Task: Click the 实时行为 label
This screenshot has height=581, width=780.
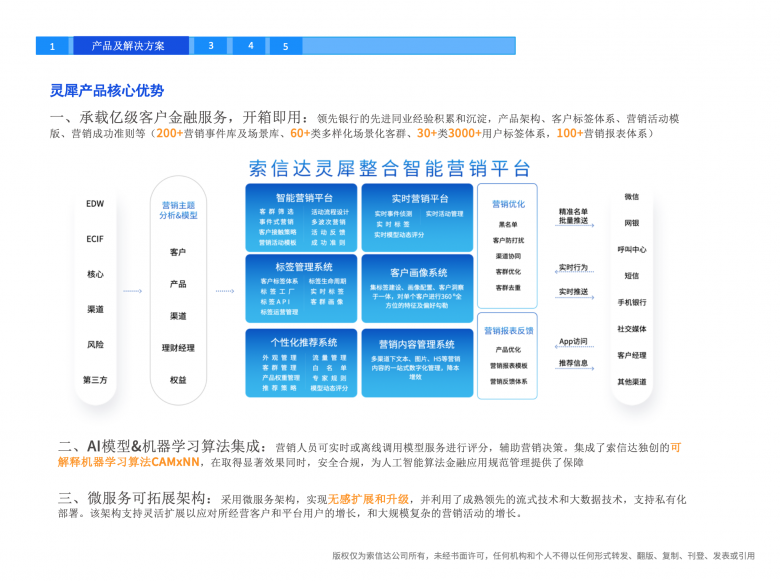Action: 573,267
